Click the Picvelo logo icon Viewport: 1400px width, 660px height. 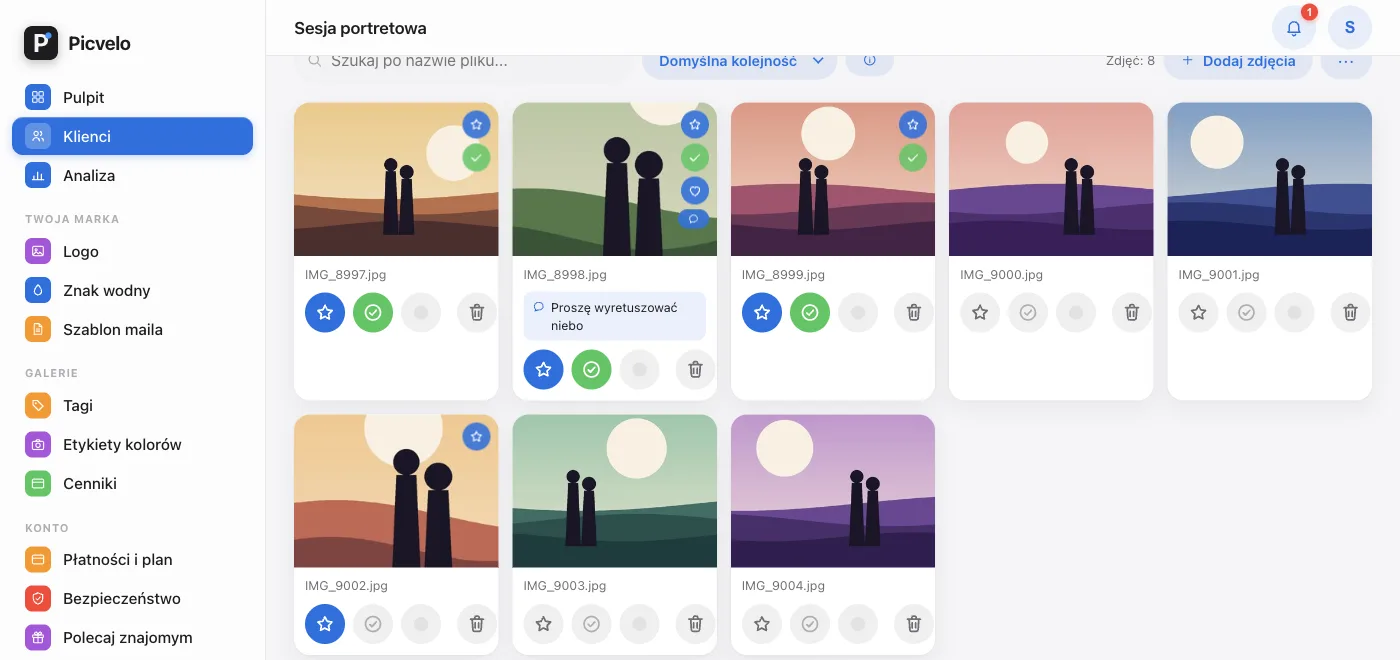[x=41, y=43]
